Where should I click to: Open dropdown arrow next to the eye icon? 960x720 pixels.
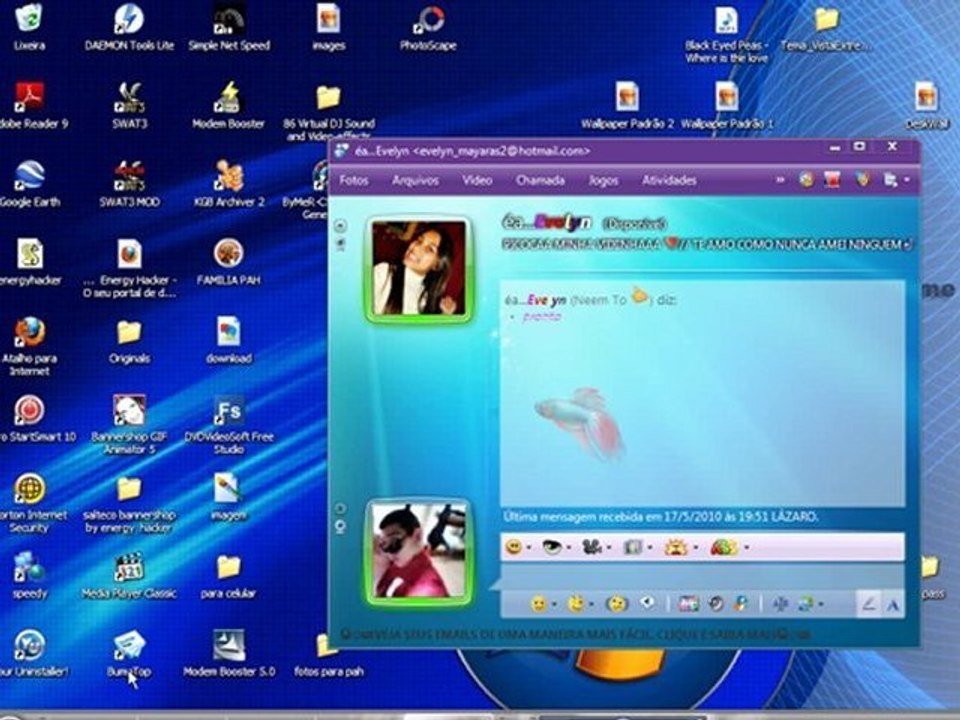[x=569, y=547]
